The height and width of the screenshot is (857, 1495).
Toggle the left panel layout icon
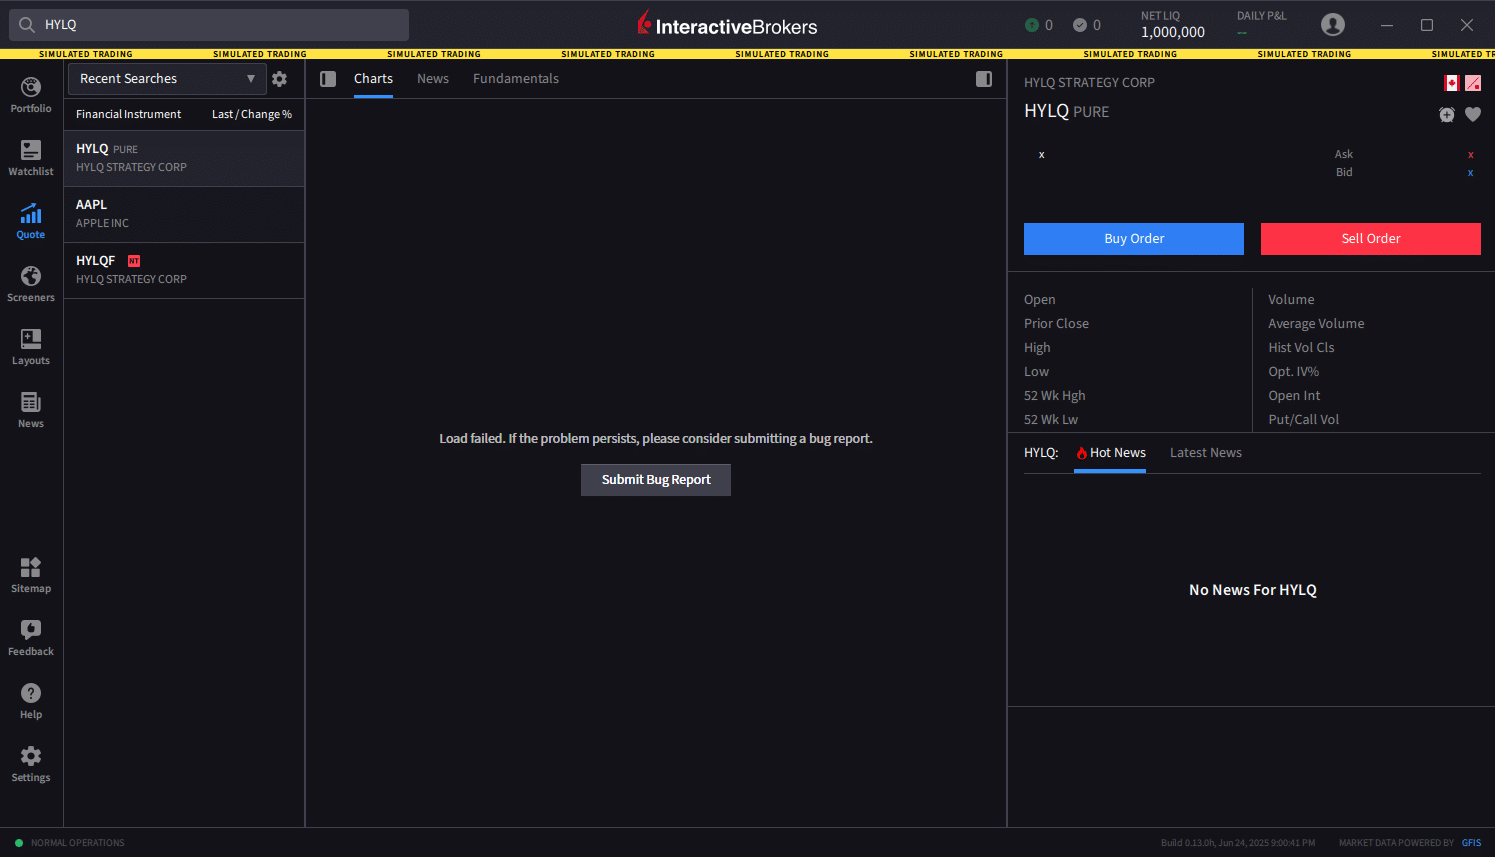click(328, 79)
